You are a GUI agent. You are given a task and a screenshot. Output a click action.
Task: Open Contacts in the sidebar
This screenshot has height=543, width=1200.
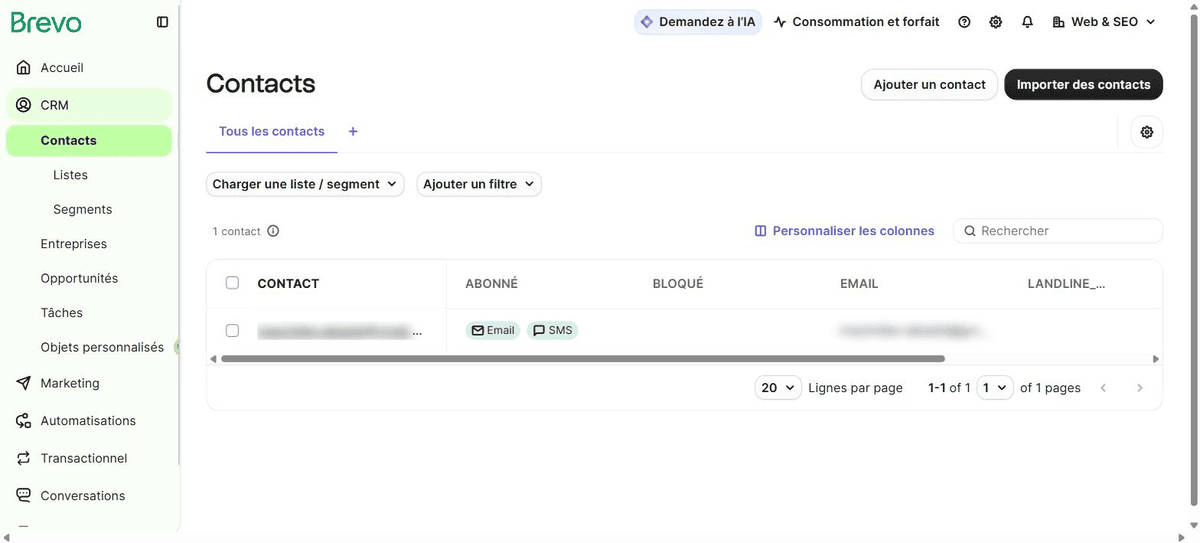(89, 141)
